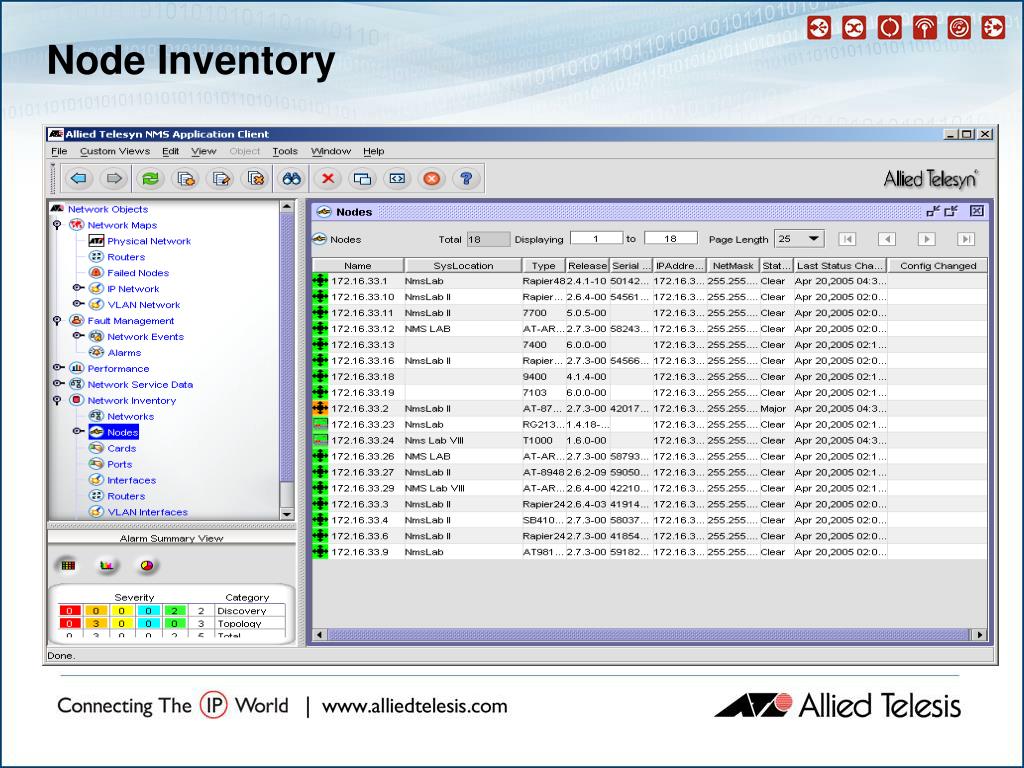
Task: Click the Displaying end field showing 18
Action: pyautogui.click(x=671, y=238)
